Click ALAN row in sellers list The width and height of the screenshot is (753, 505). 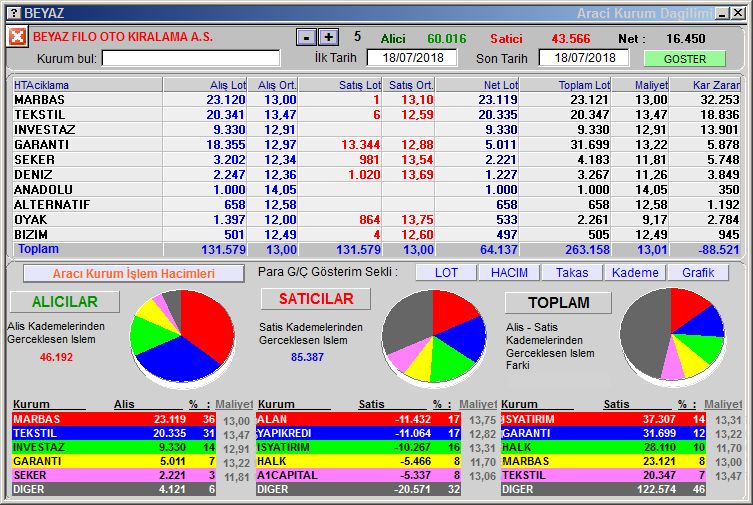358,419
